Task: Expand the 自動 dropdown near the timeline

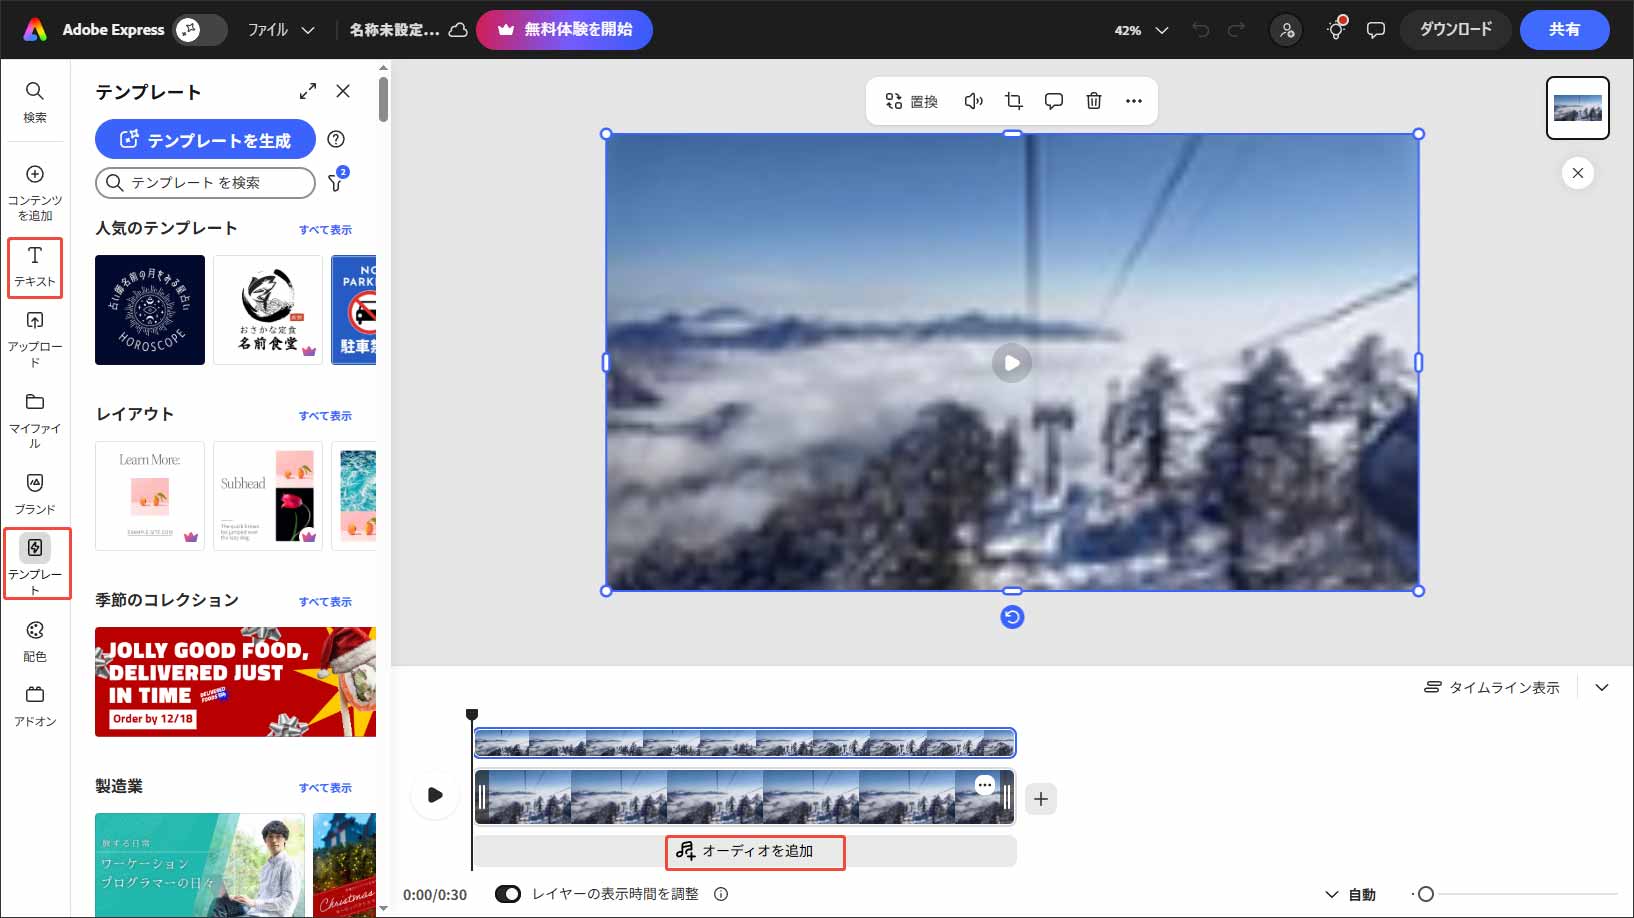Action: (x=1353, y=894)
